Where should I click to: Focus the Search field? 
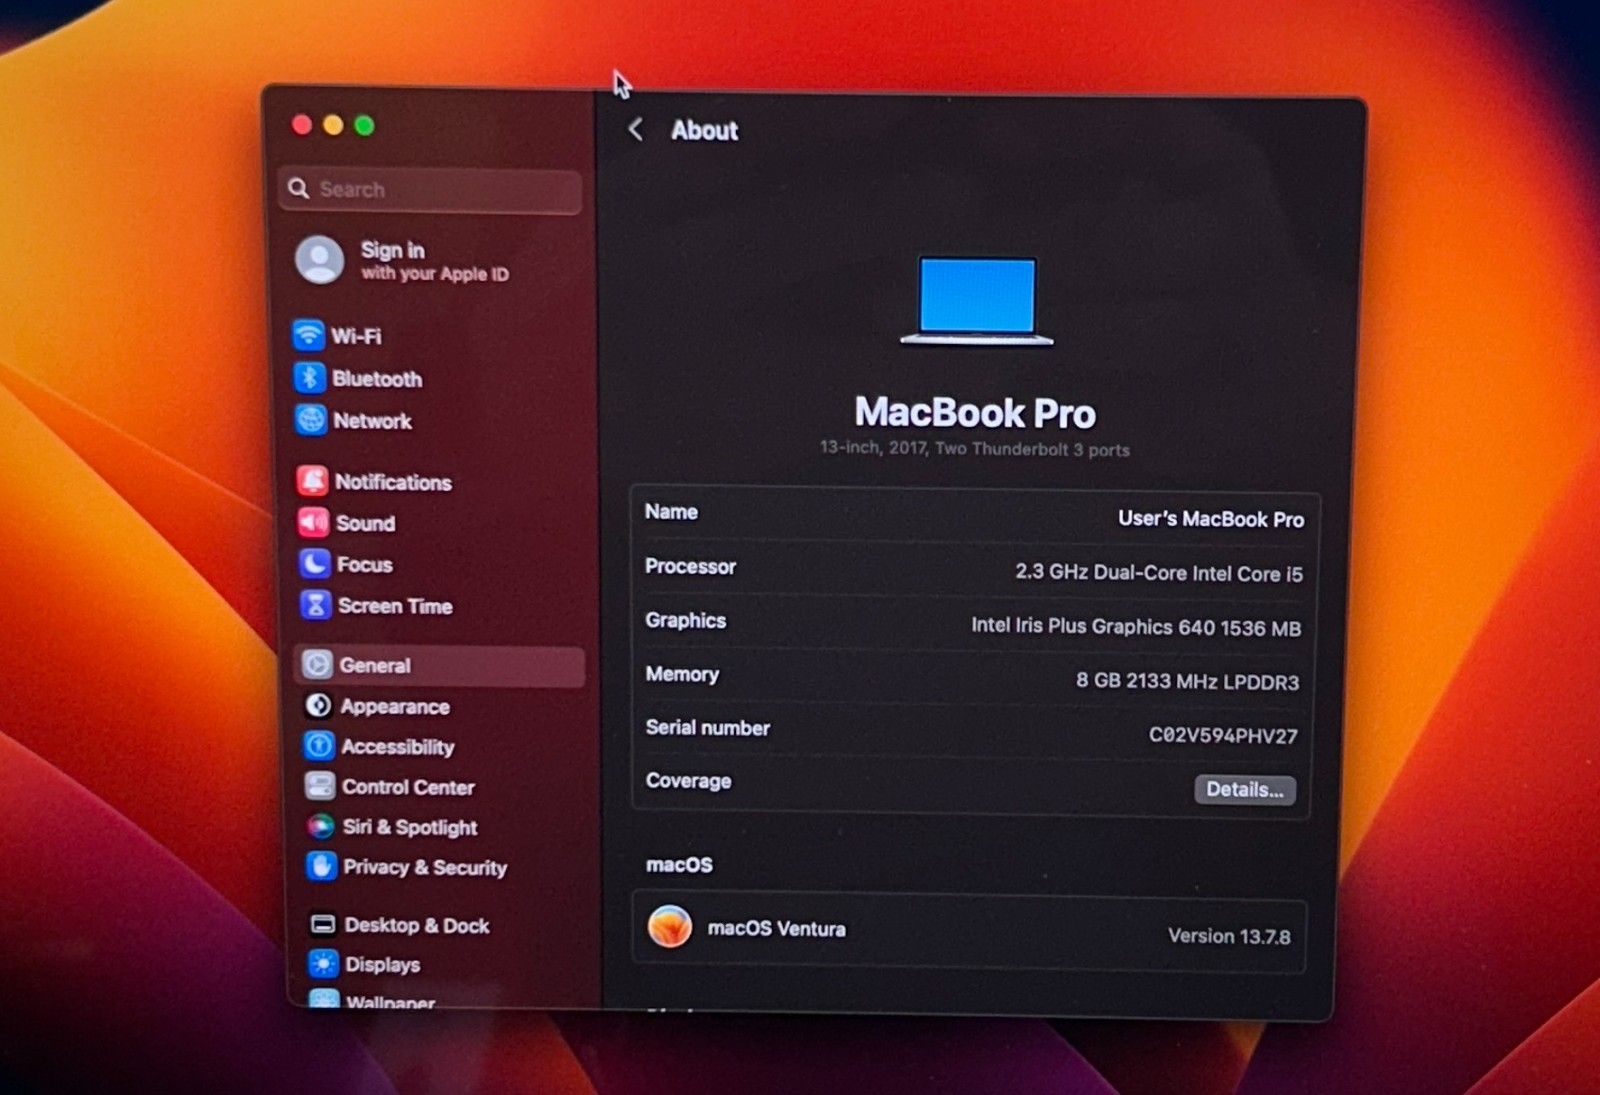[431, 190]
